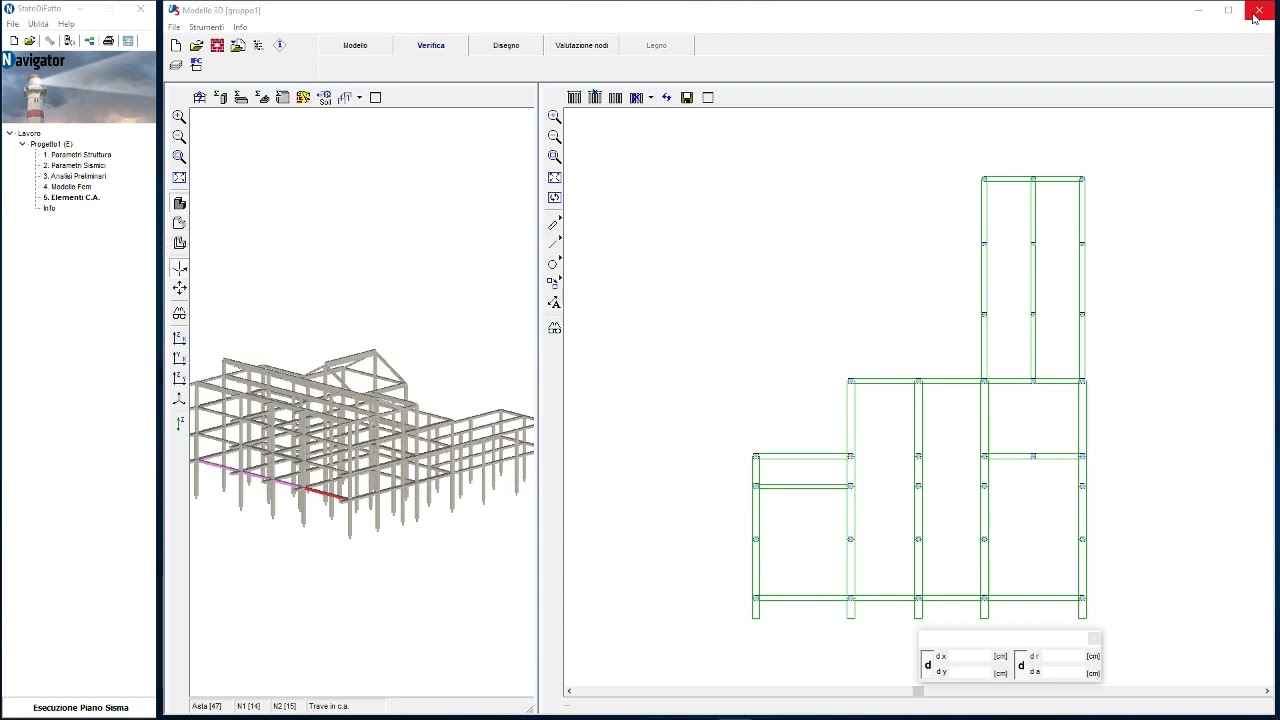Open the Info menu in Modello 3D
Image resolution: width=1280 pixels, height=720 pixels.
coord(240,27)
